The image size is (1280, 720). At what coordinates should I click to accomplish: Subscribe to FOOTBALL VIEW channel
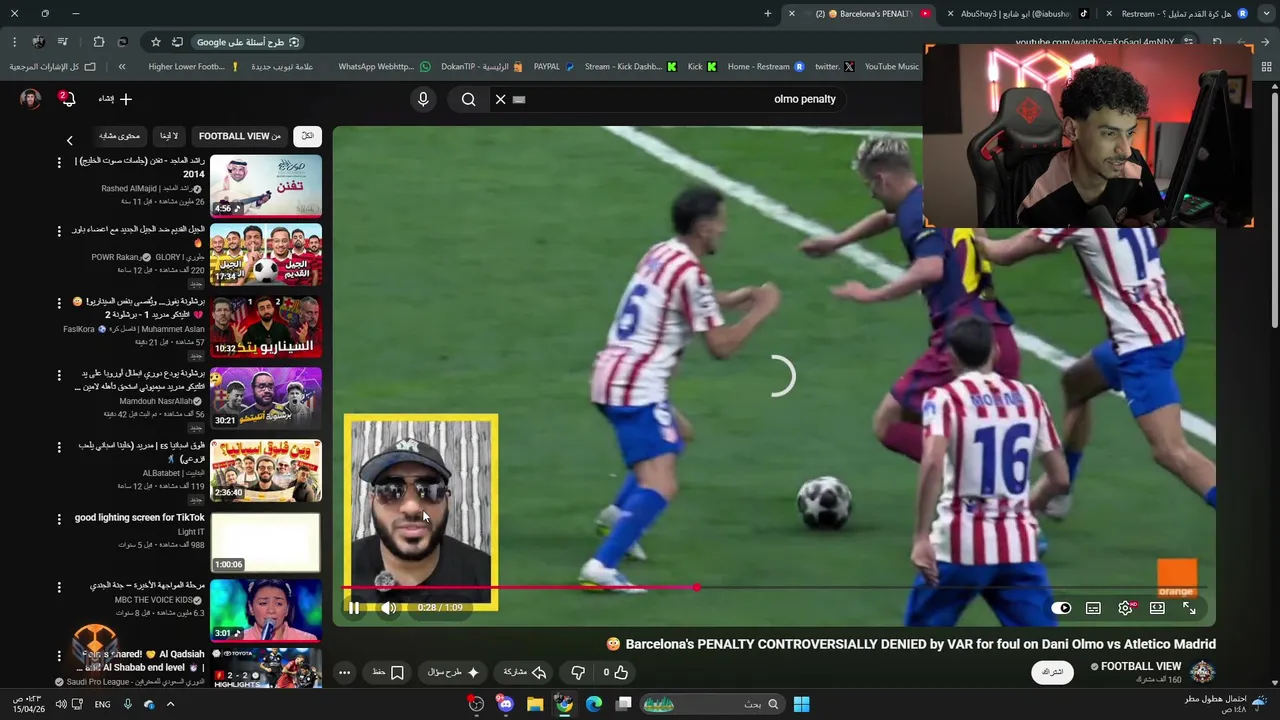1053,672
